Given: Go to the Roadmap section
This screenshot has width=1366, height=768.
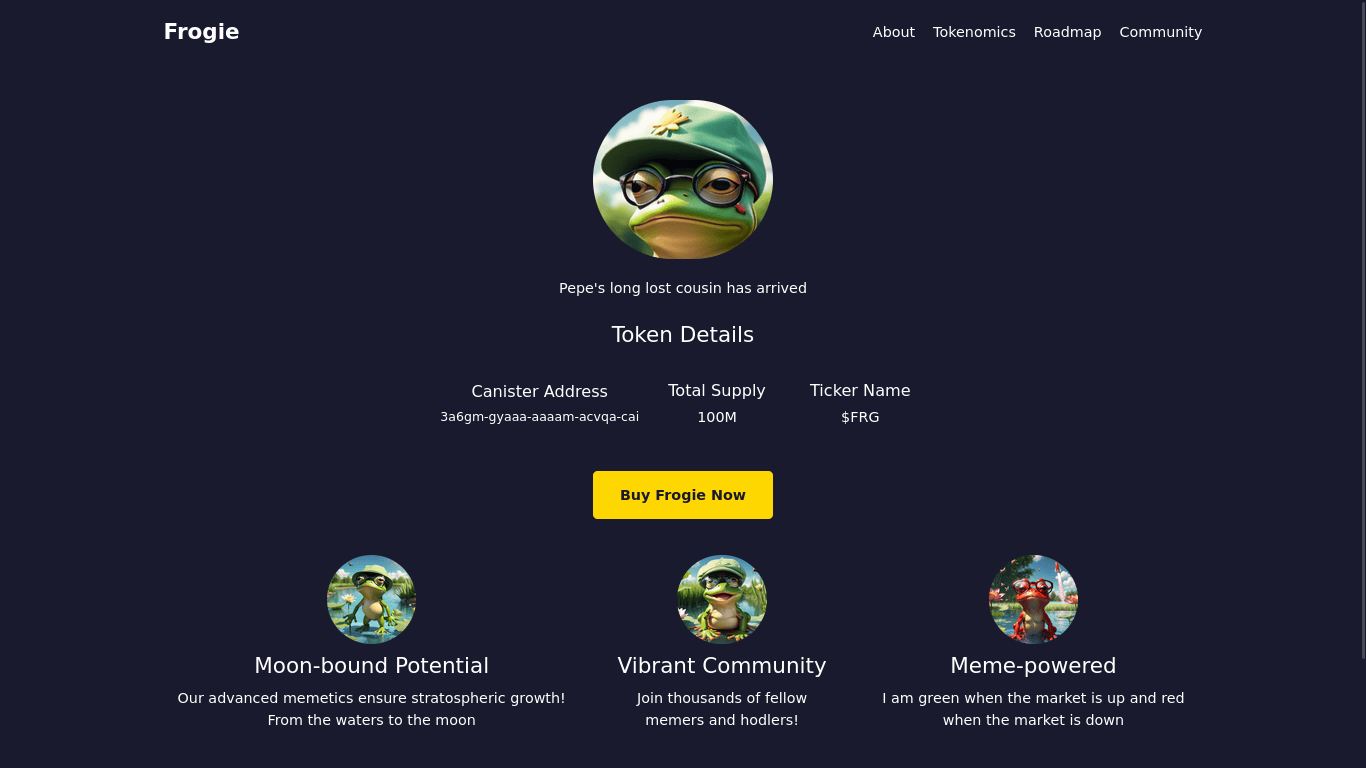Looking at the screenshot, I should click(x=1067, y=32).
